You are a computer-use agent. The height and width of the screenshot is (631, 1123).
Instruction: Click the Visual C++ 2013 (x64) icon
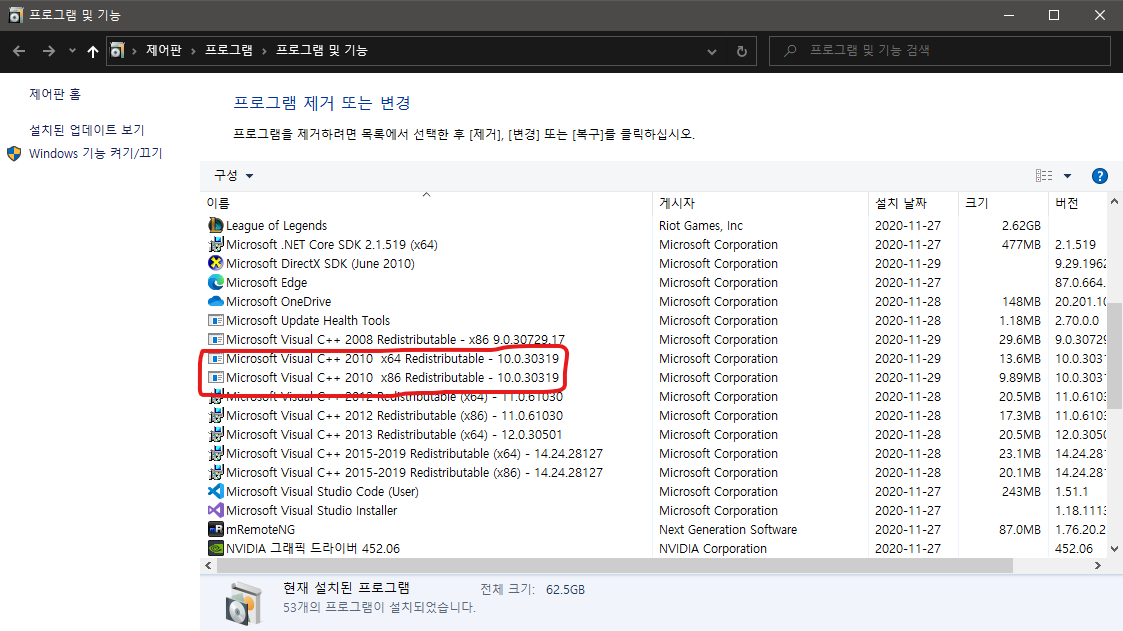click(216, 434)
